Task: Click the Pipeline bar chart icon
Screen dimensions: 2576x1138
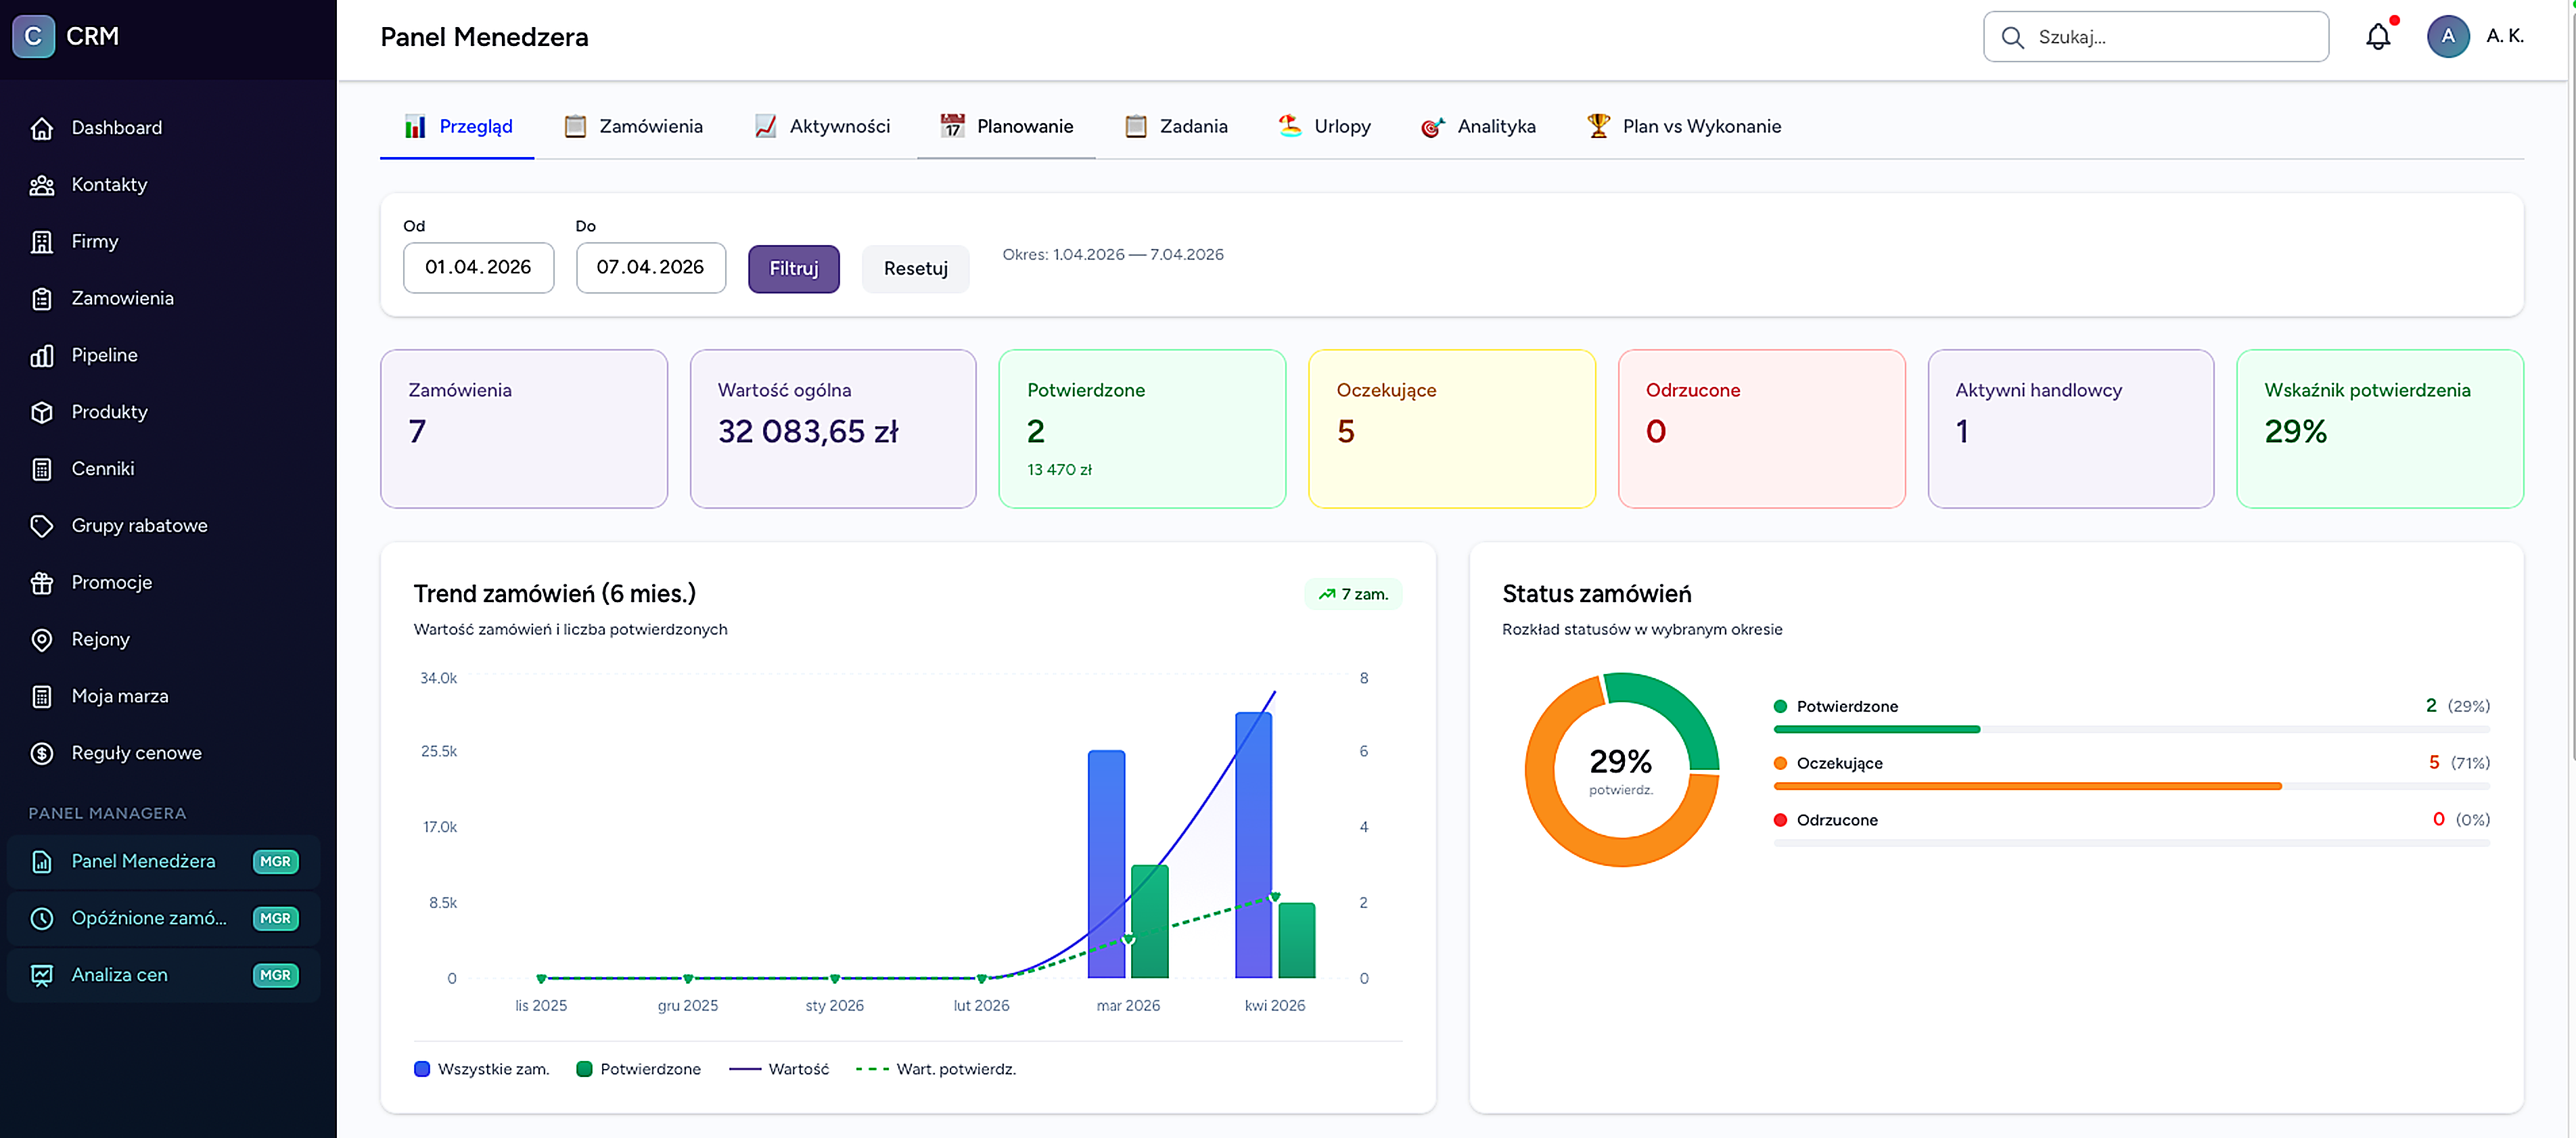Action: click(x=42, y=356)
